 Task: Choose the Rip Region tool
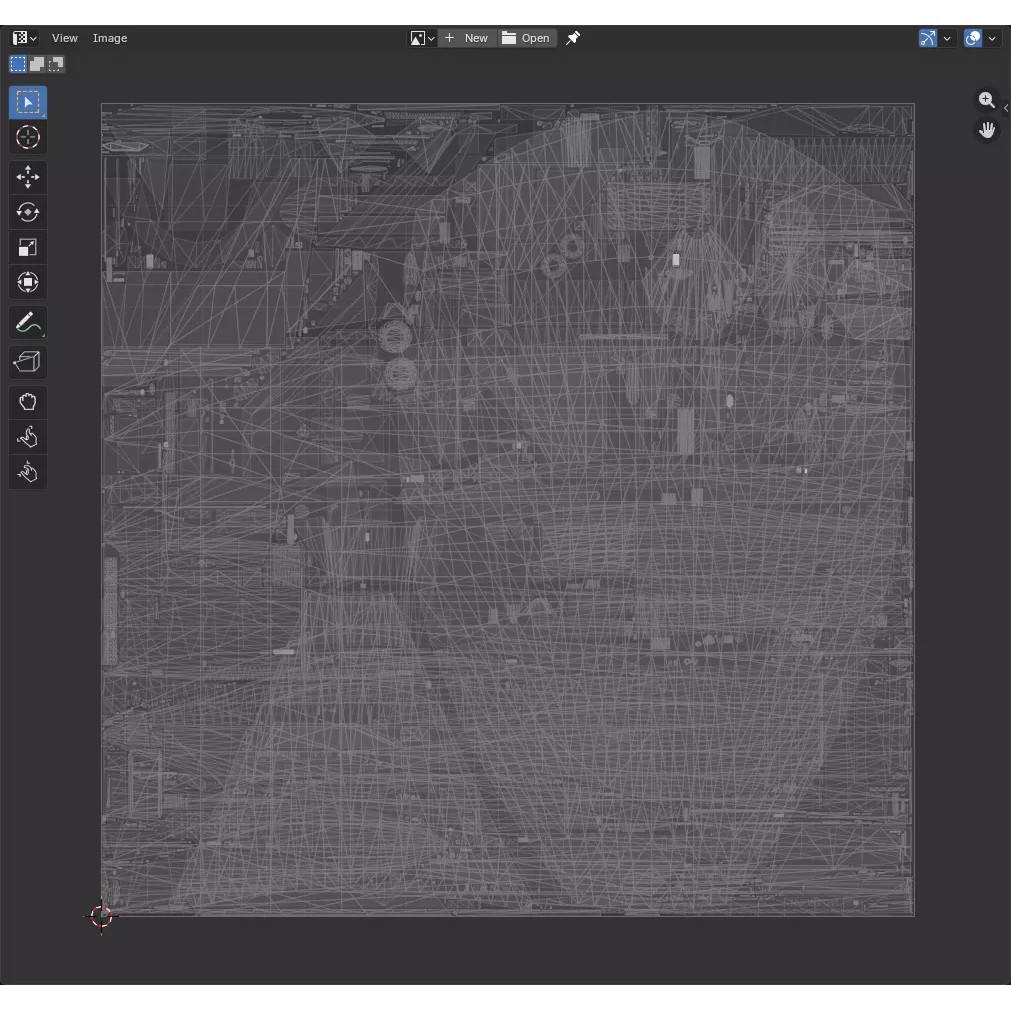(x=28, y=362)
